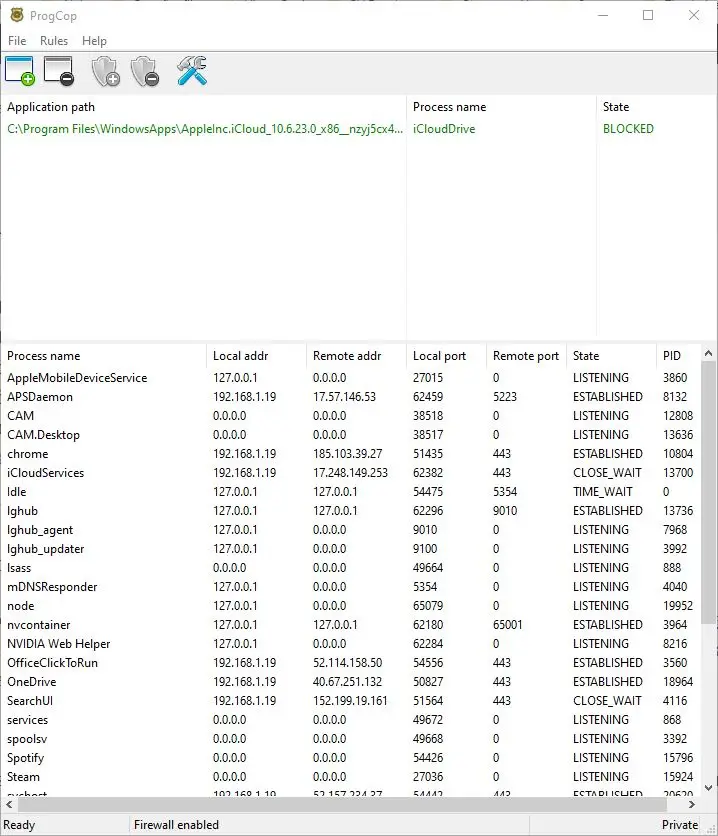The height and width of the screenshot is (836, 718).
Task: Click the ProgCop badge icon in title bar
Action: click(17, 15)
